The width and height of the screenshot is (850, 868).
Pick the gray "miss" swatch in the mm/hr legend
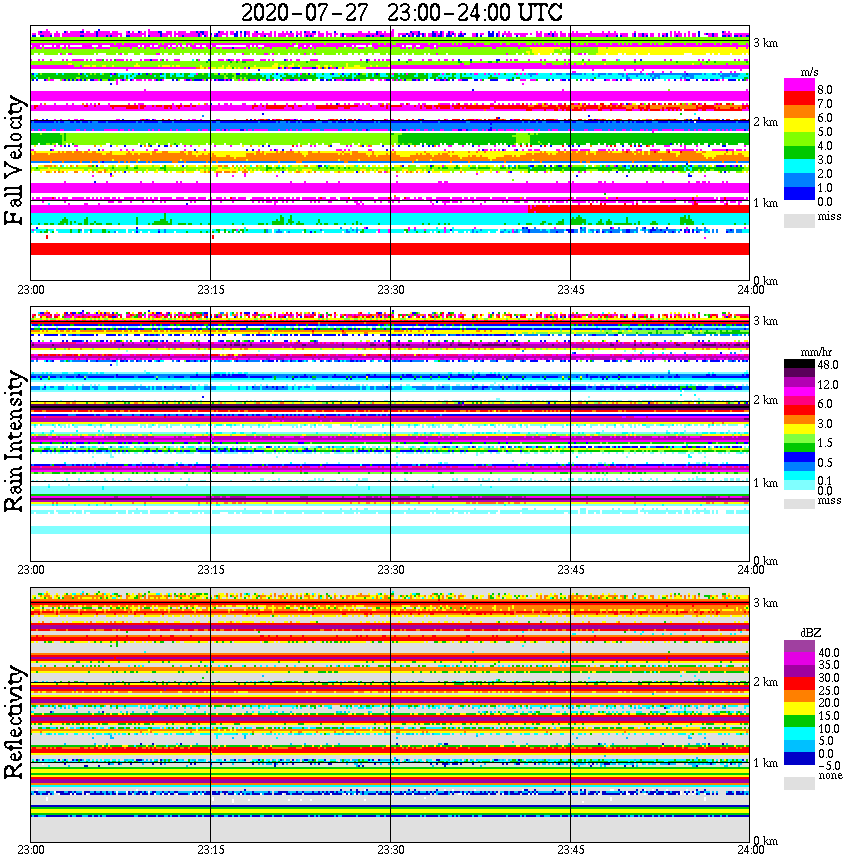799,504
